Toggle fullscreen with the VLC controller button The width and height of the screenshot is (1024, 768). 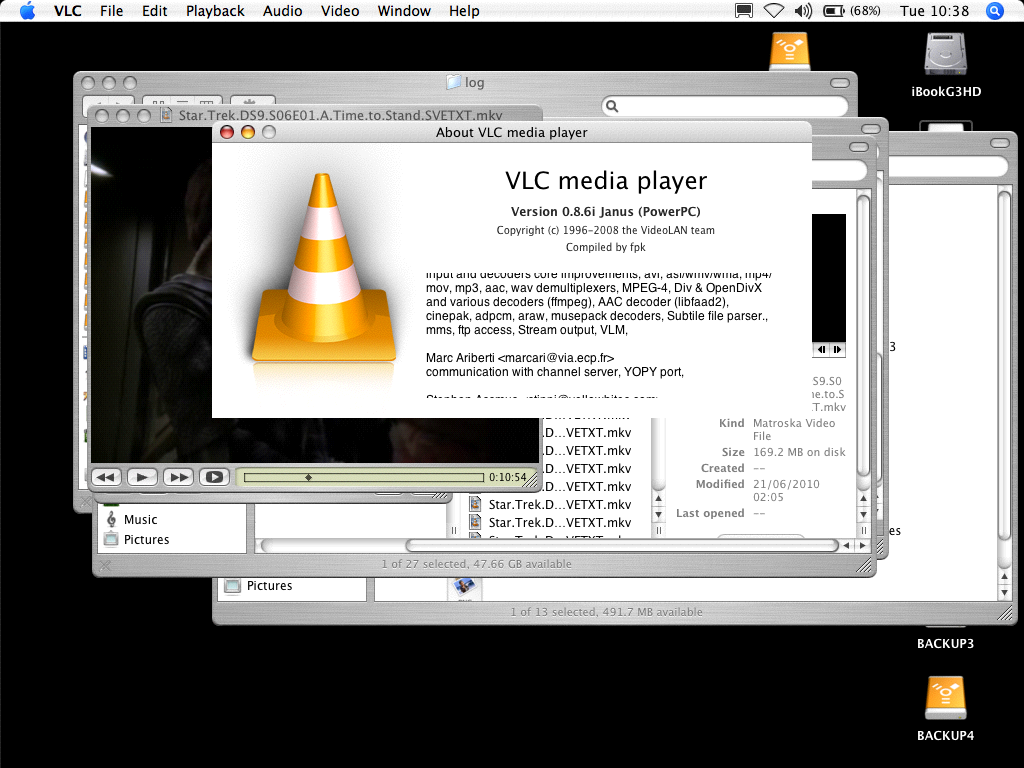point(214,477)
